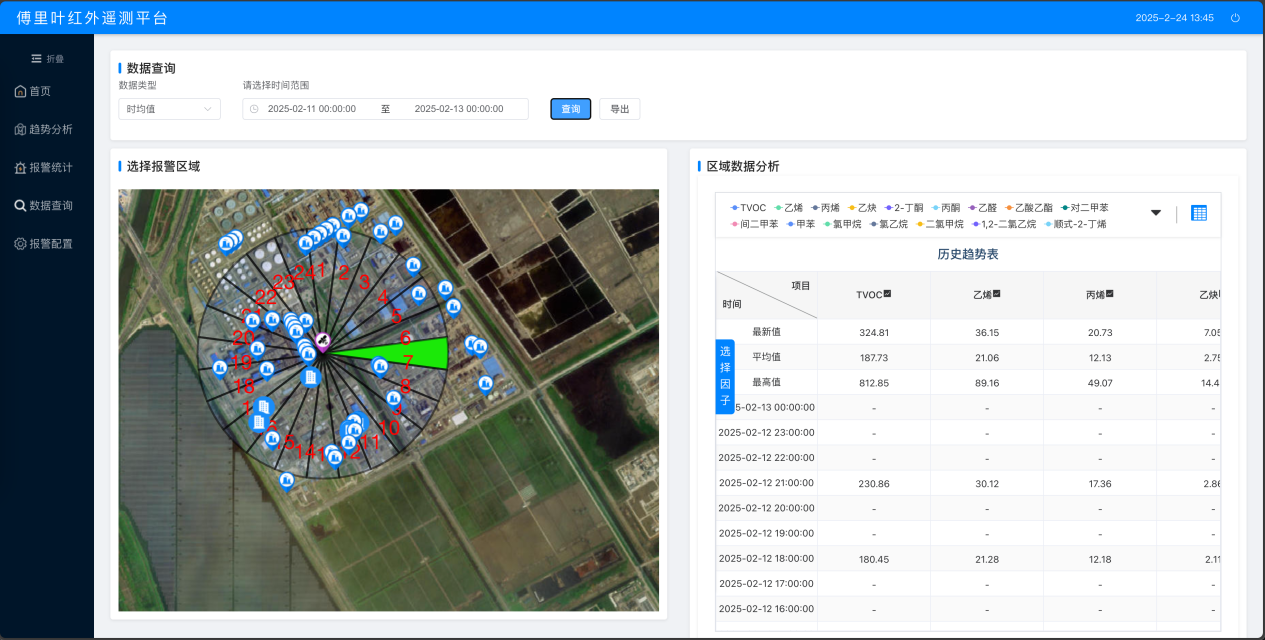The height and width of the screenshot is (640, 1265).
Task: Click the 导出 button
Action: pos(619,109)
